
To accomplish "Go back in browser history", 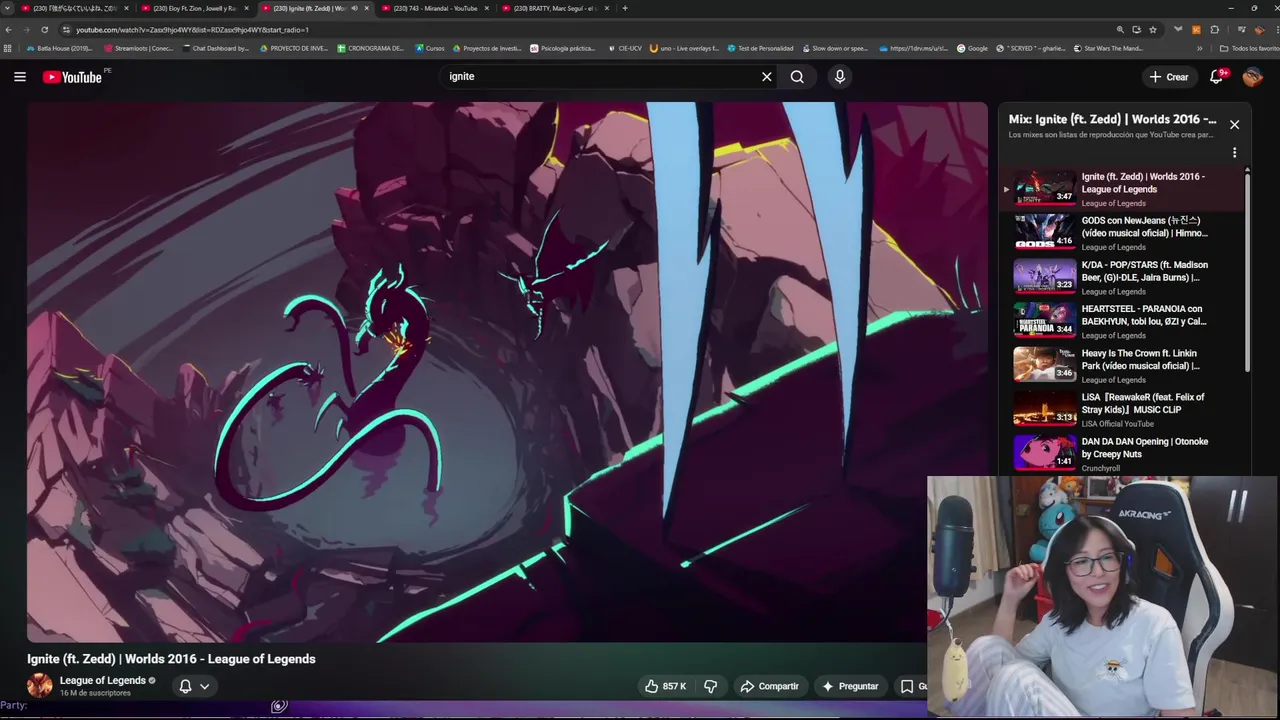I will [9, 30].
